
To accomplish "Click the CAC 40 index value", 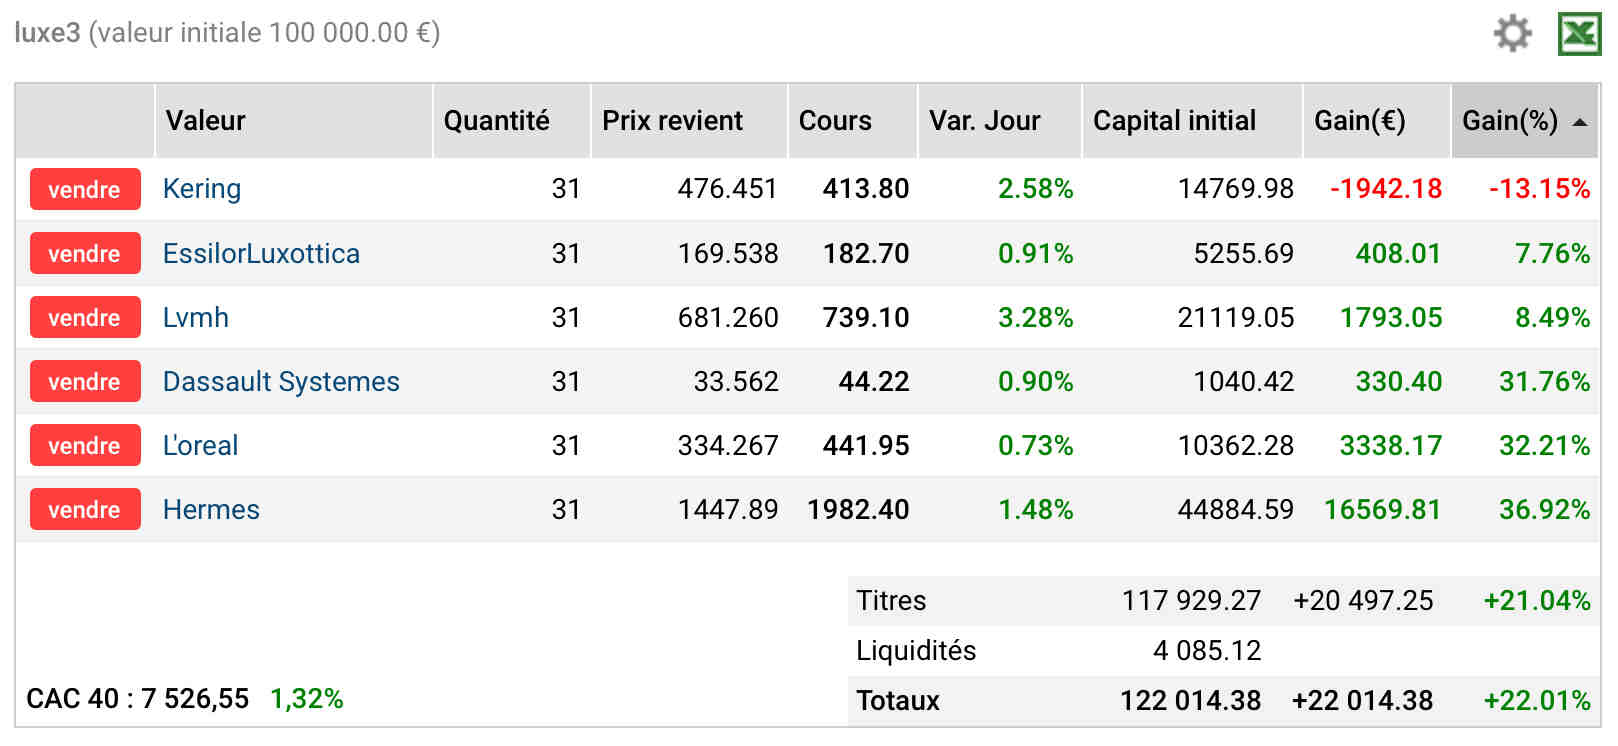I will tap(195, 698).
